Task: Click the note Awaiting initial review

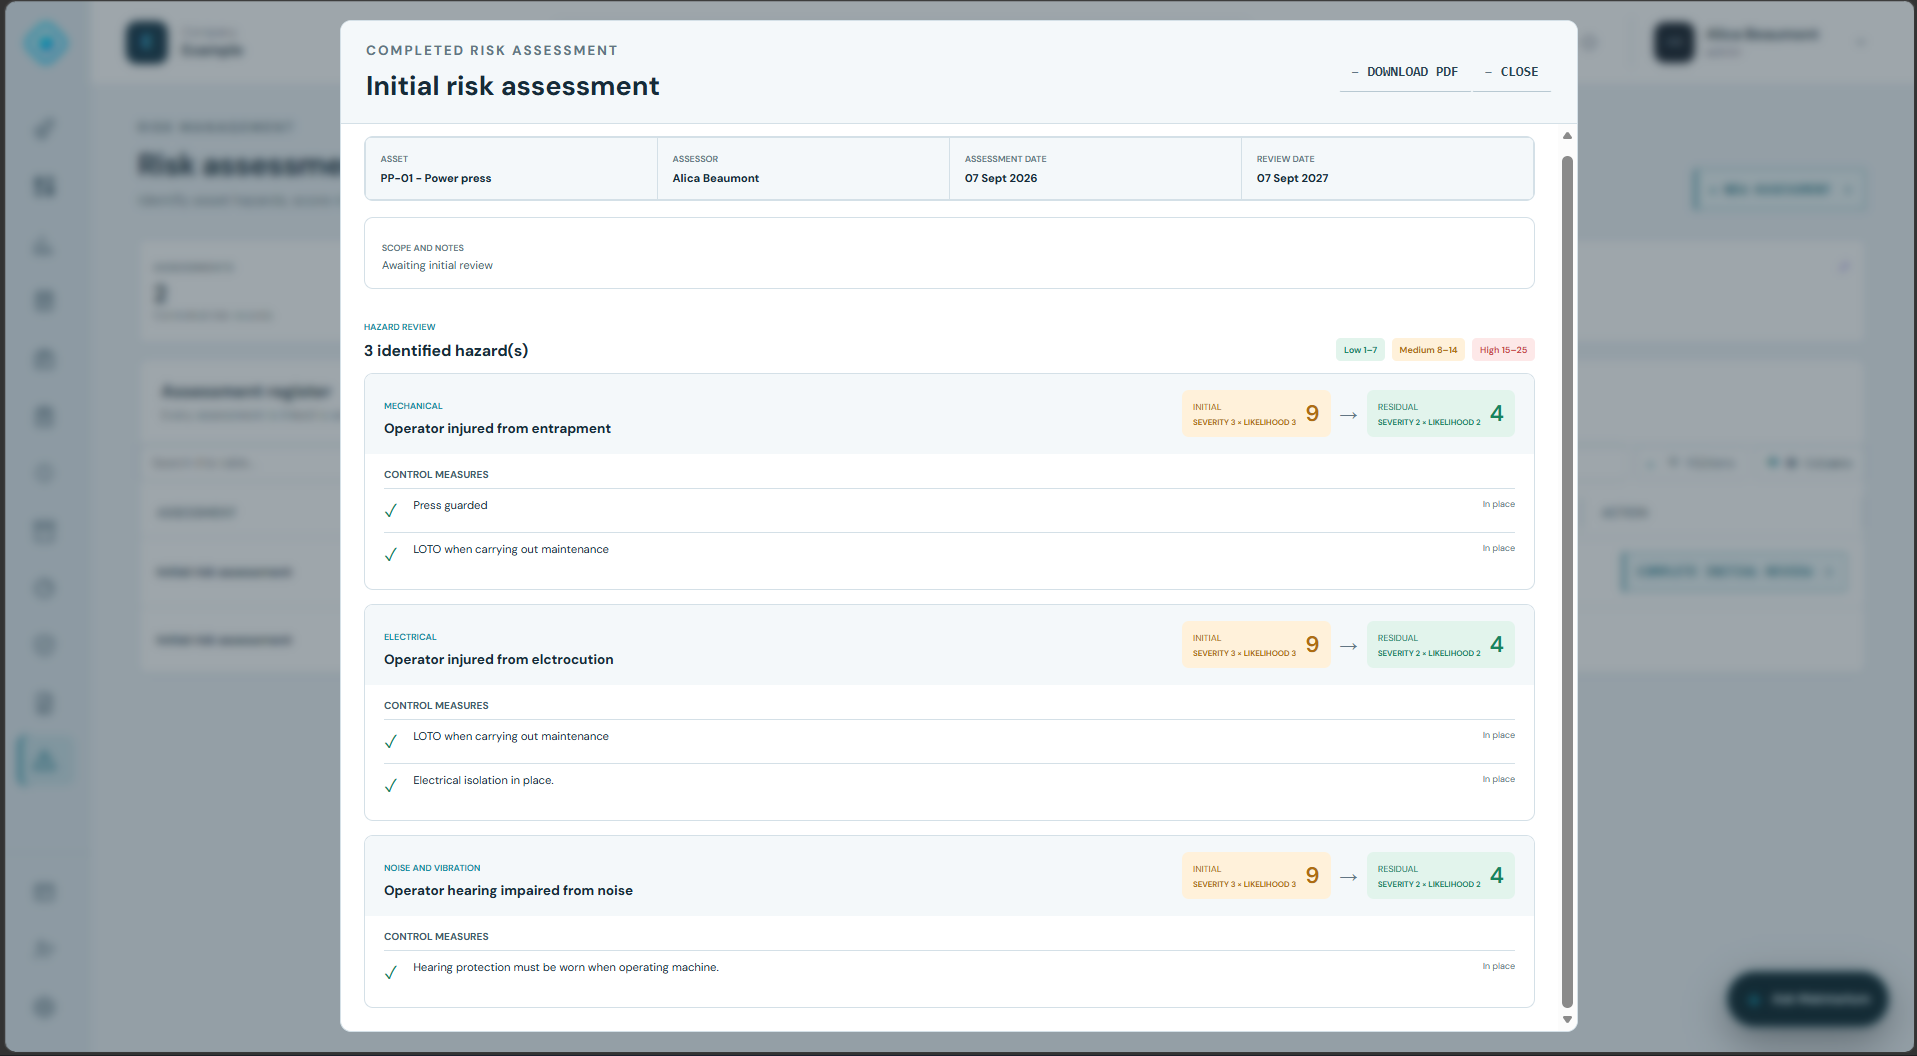Action: [437, 265]
